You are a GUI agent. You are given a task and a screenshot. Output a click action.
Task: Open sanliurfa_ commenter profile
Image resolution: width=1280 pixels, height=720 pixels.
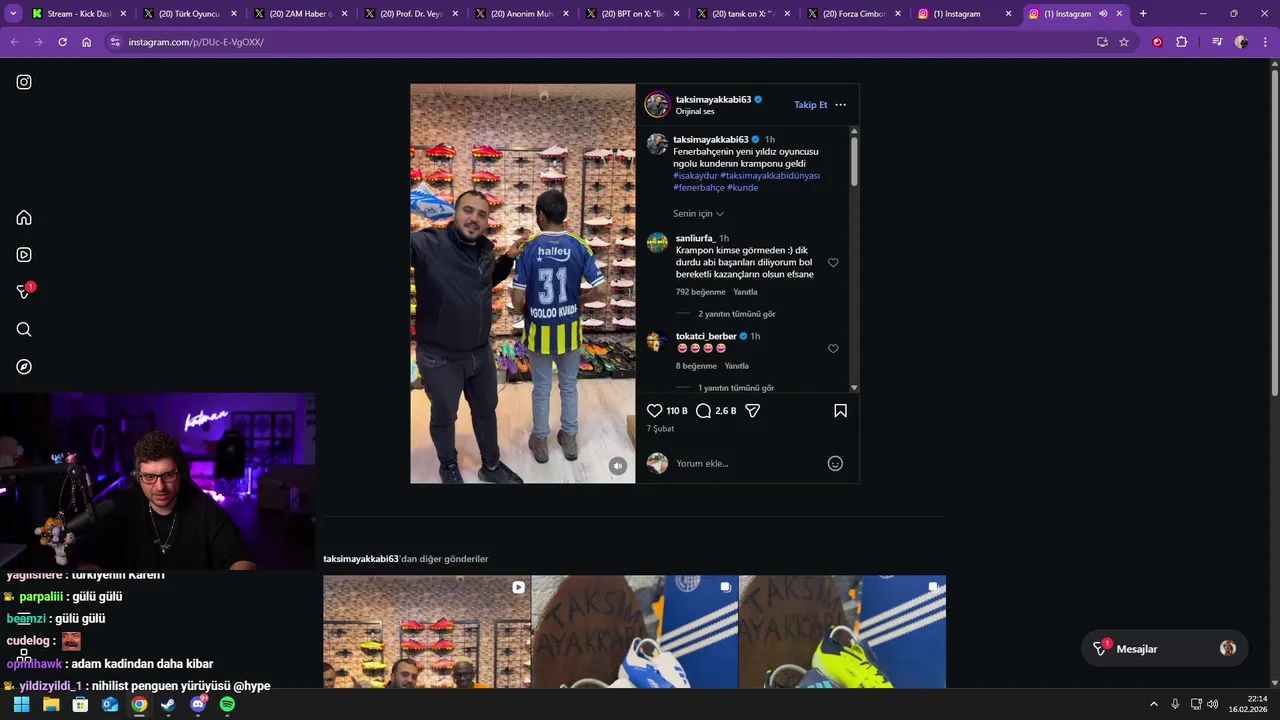tap(695, 238)
